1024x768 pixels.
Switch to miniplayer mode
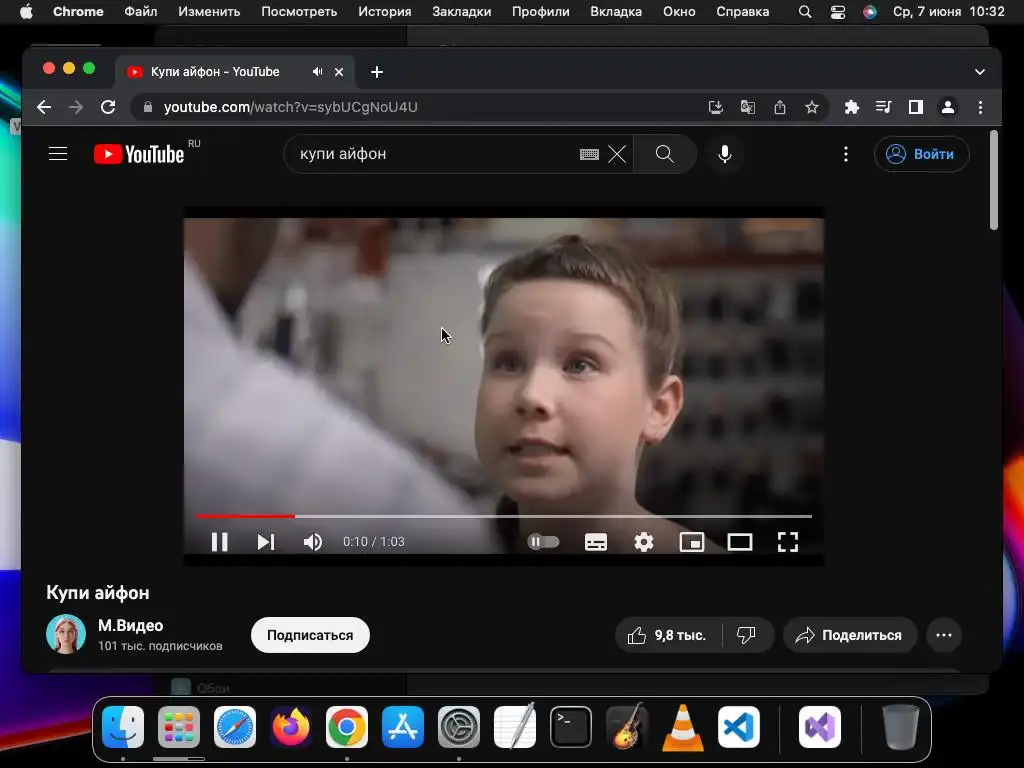[x=692, y=542]
